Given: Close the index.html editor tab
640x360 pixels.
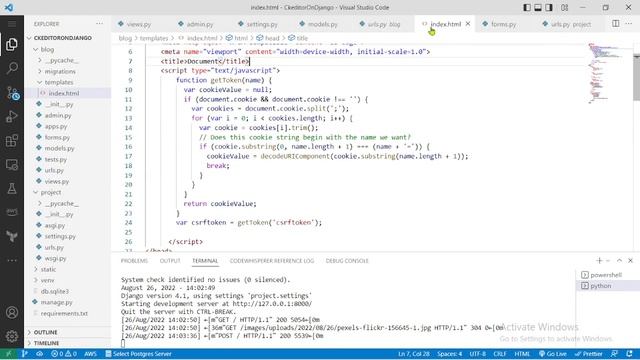Looking at the screenshot, I should click(468, 24).
